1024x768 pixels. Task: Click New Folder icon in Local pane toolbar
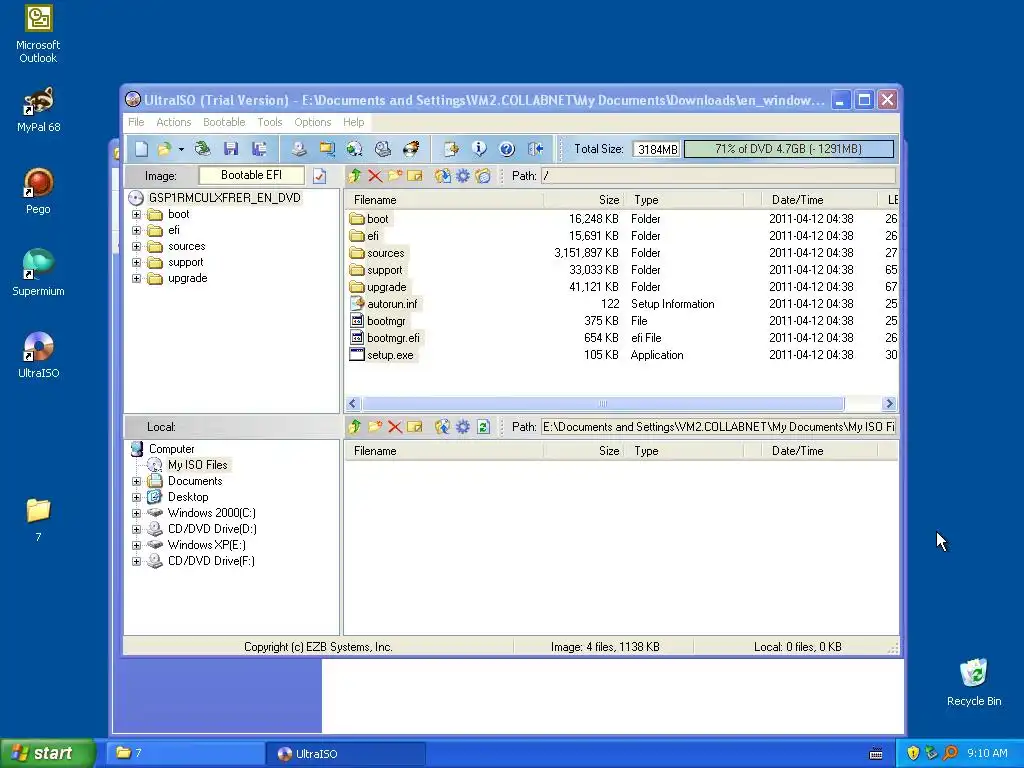tap(375, 427)
